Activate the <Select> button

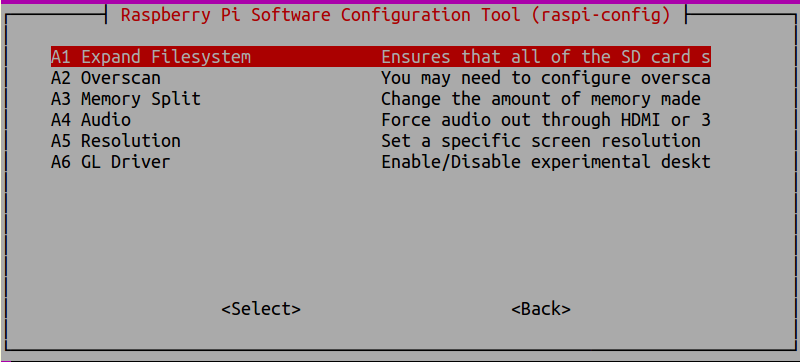261,309
